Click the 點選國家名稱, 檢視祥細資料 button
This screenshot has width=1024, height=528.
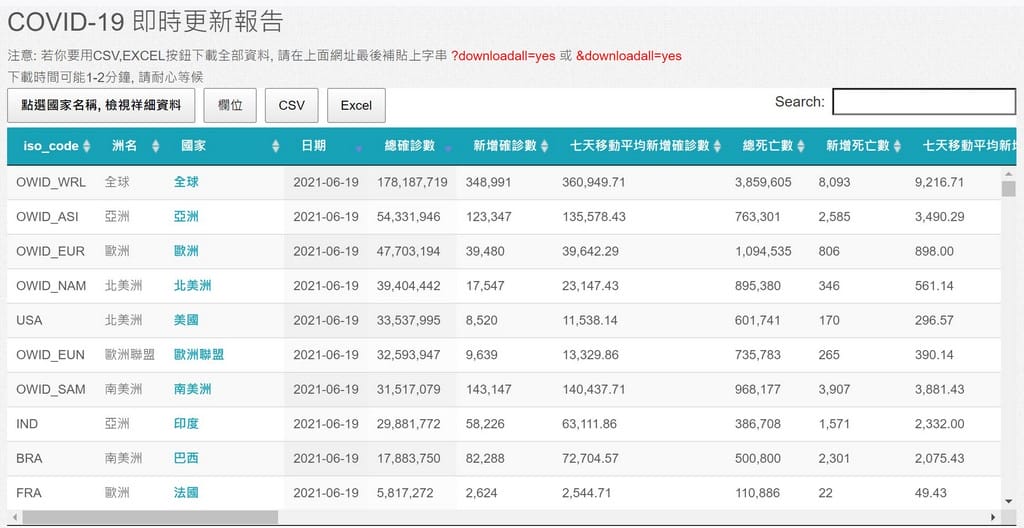(101, 105)
